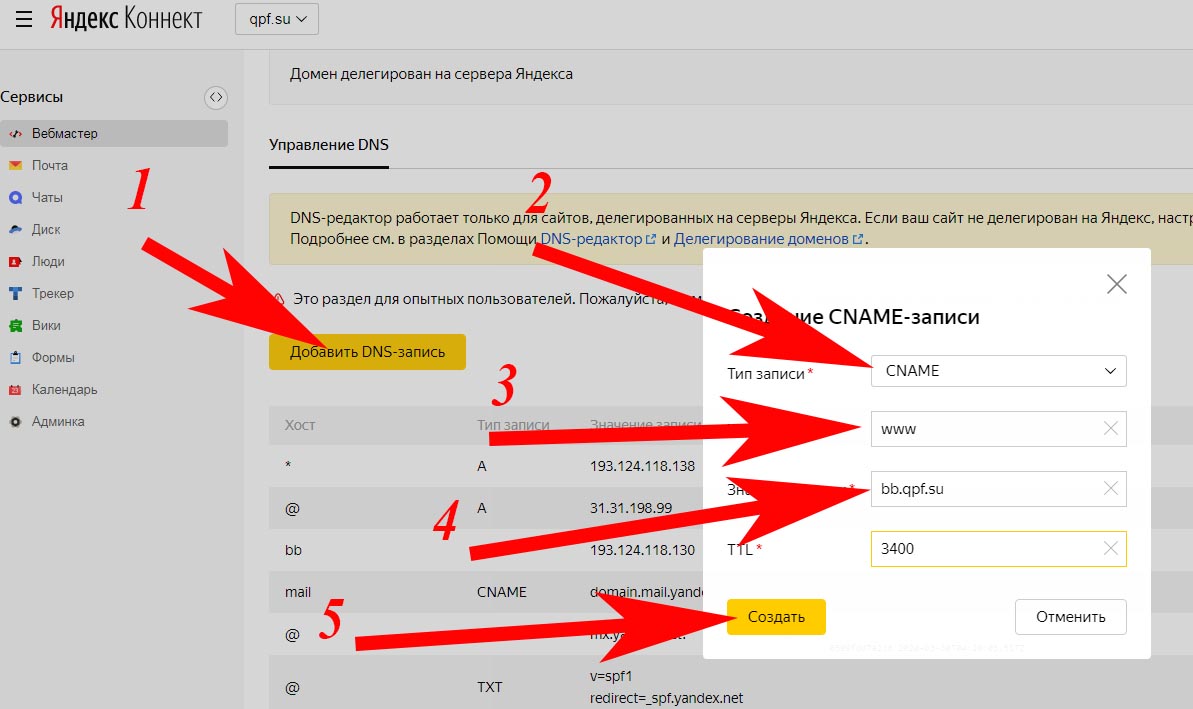This screenshot has width=1193, height=709.
Task: Select the redirect=_spf.yandex.net value text
Action: click(666, 698)
